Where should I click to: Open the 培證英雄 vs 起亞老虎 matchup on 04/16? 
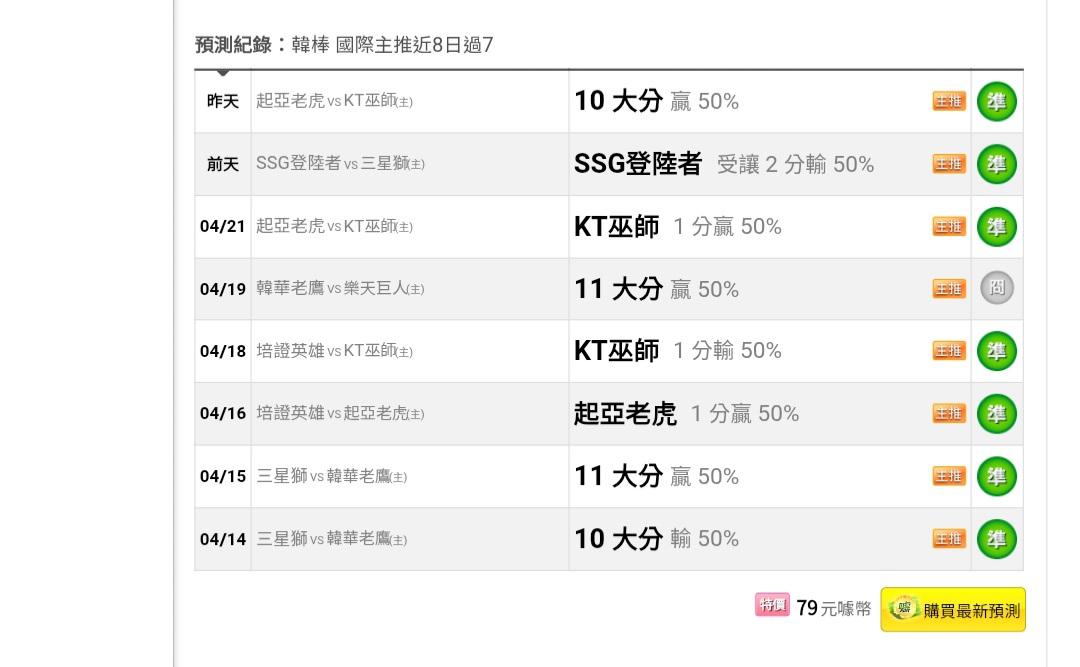click(340, 414)
